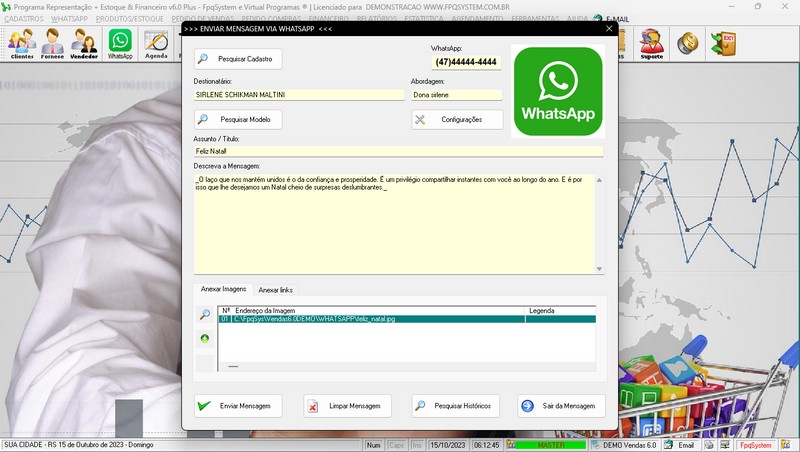This screenshot has height=452, width=800.
Task: Click the Pesquisar Modelo button
Action: click(x=238, y=119)
